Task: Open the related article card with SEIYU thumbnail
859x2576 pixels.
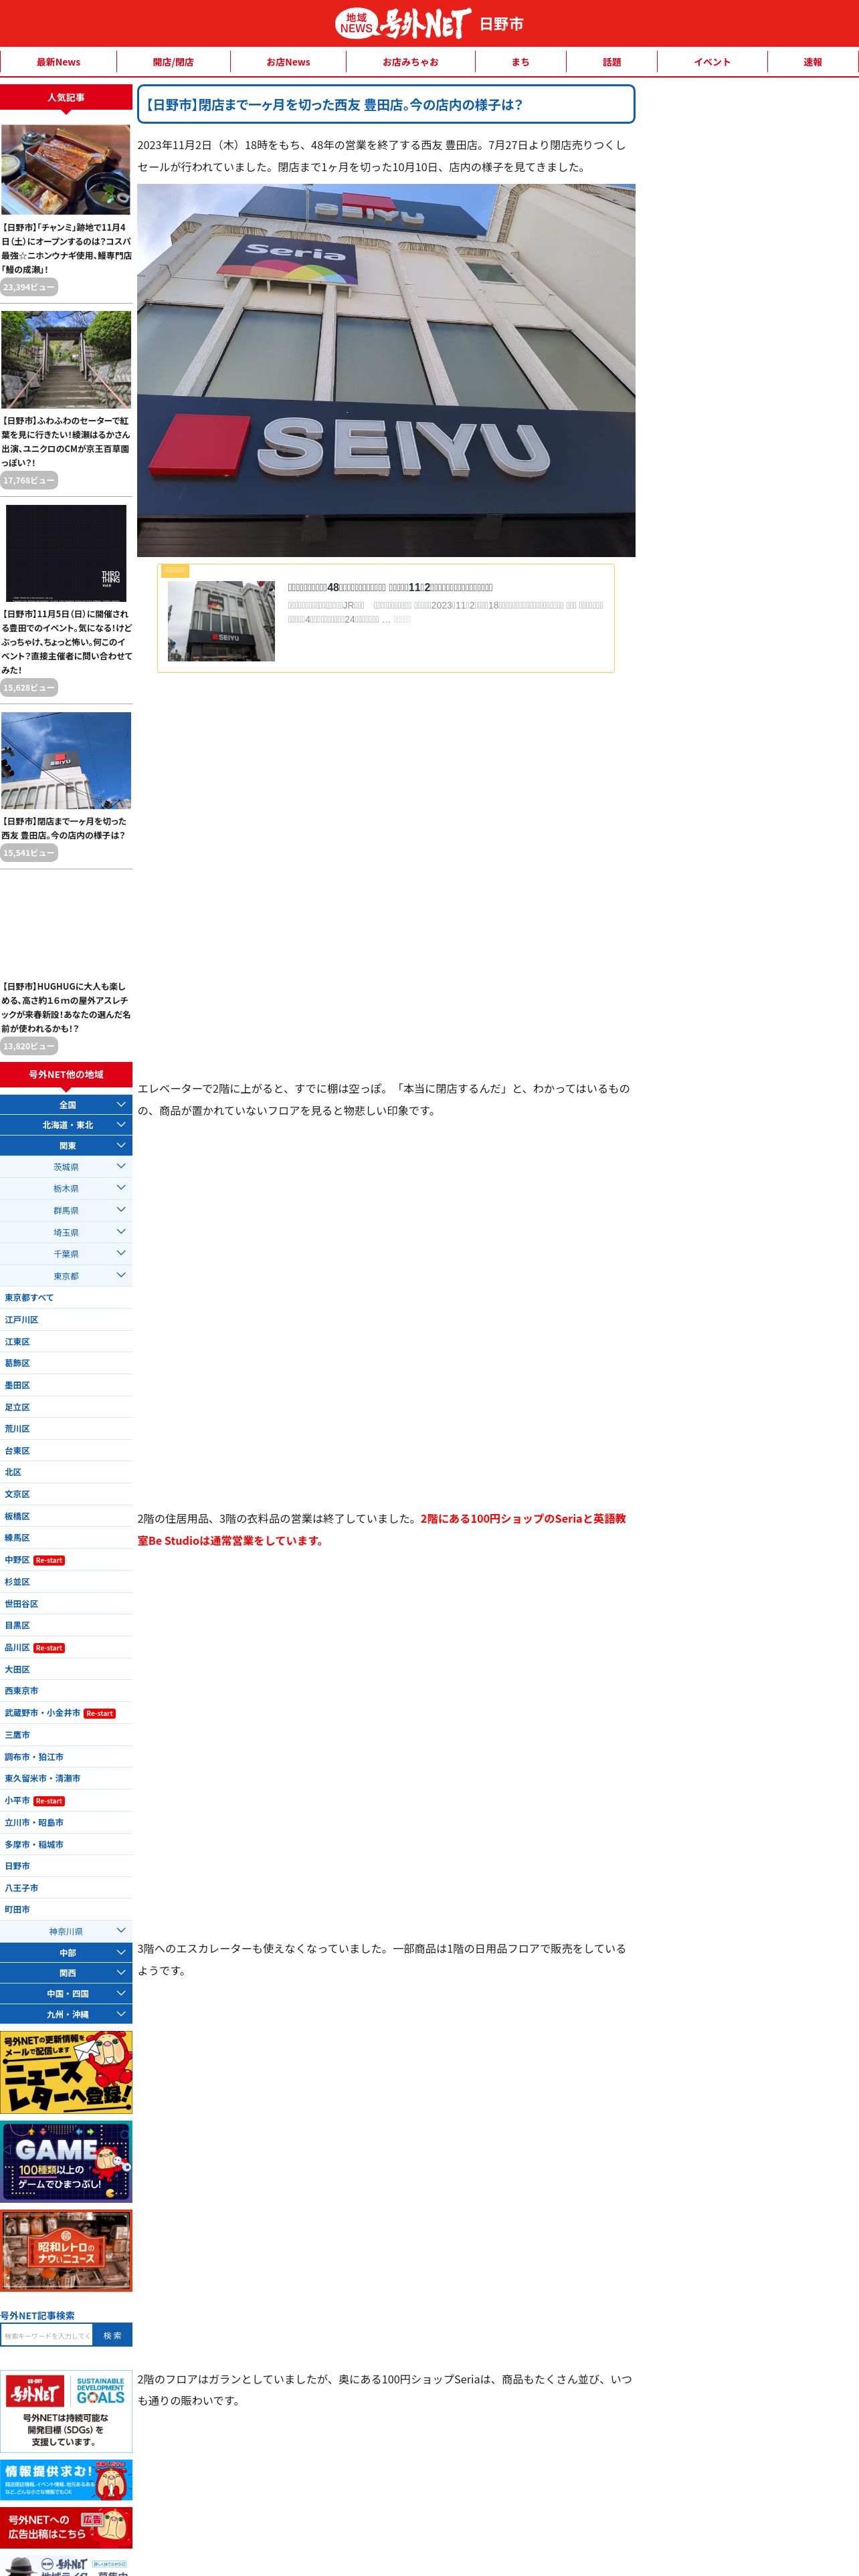Action: click(x=386, y=618)
